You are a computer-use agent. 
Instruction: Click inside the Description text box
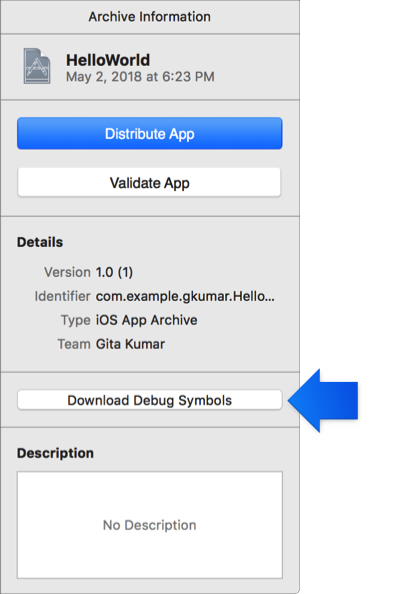point(150,525)
